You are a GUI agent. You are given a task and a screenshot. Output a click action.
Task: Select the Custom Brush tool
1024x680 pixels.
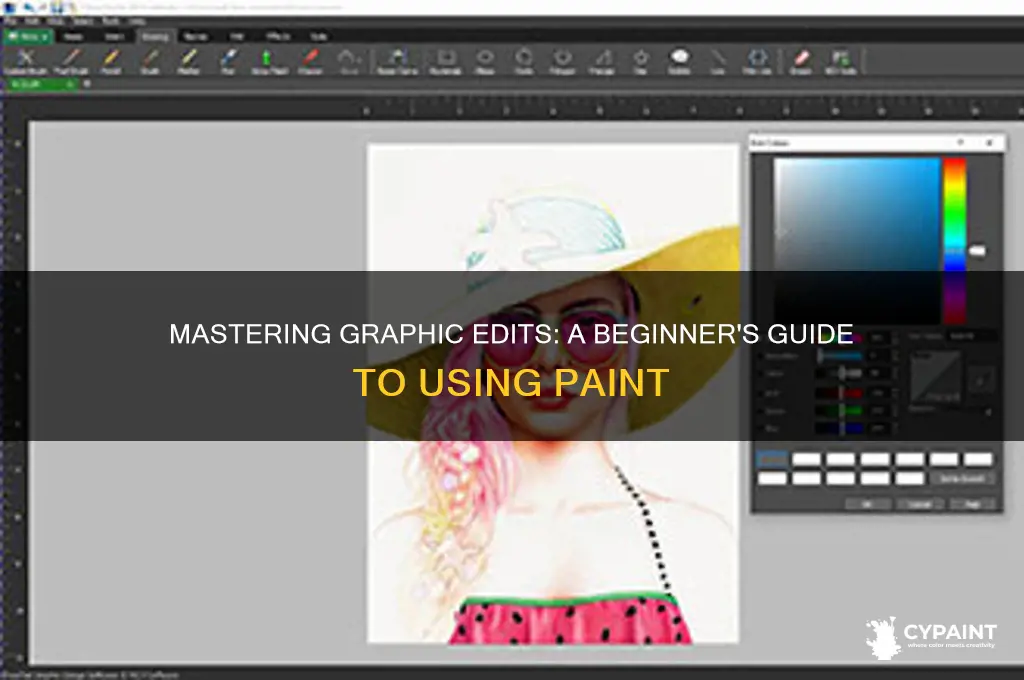[26, 62]
